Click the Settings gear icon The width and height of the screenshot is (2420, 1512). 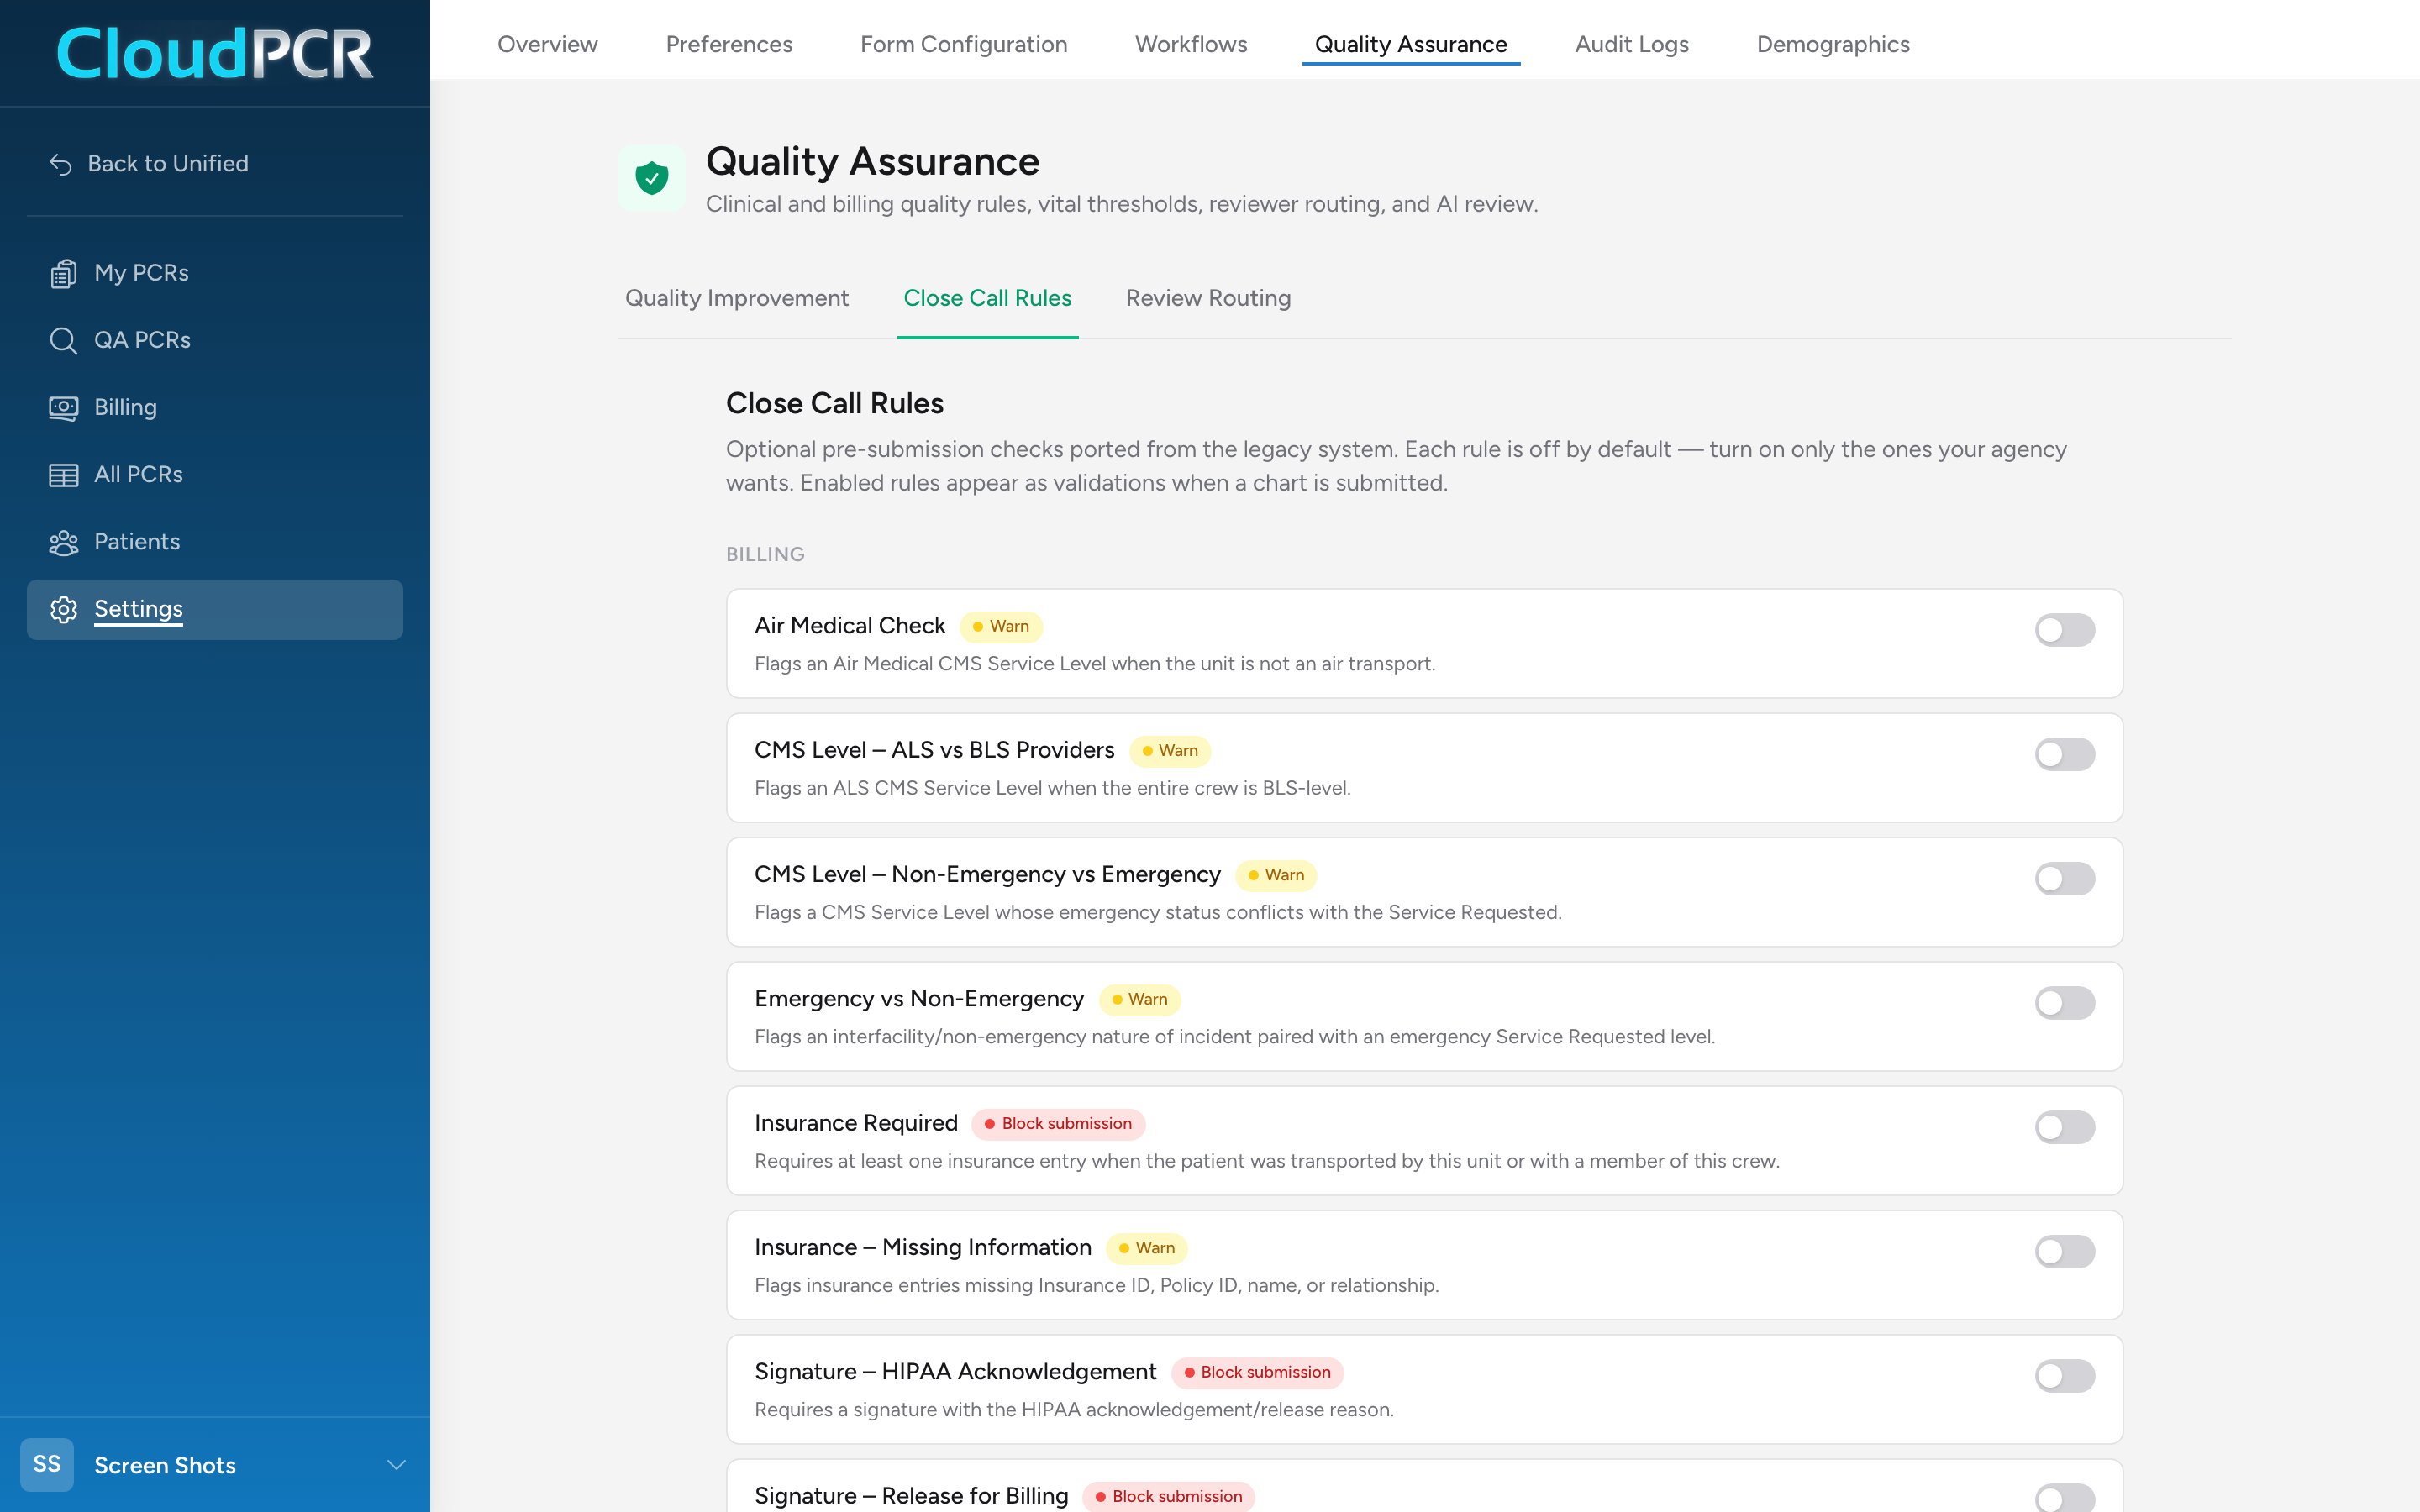[63, 610]
